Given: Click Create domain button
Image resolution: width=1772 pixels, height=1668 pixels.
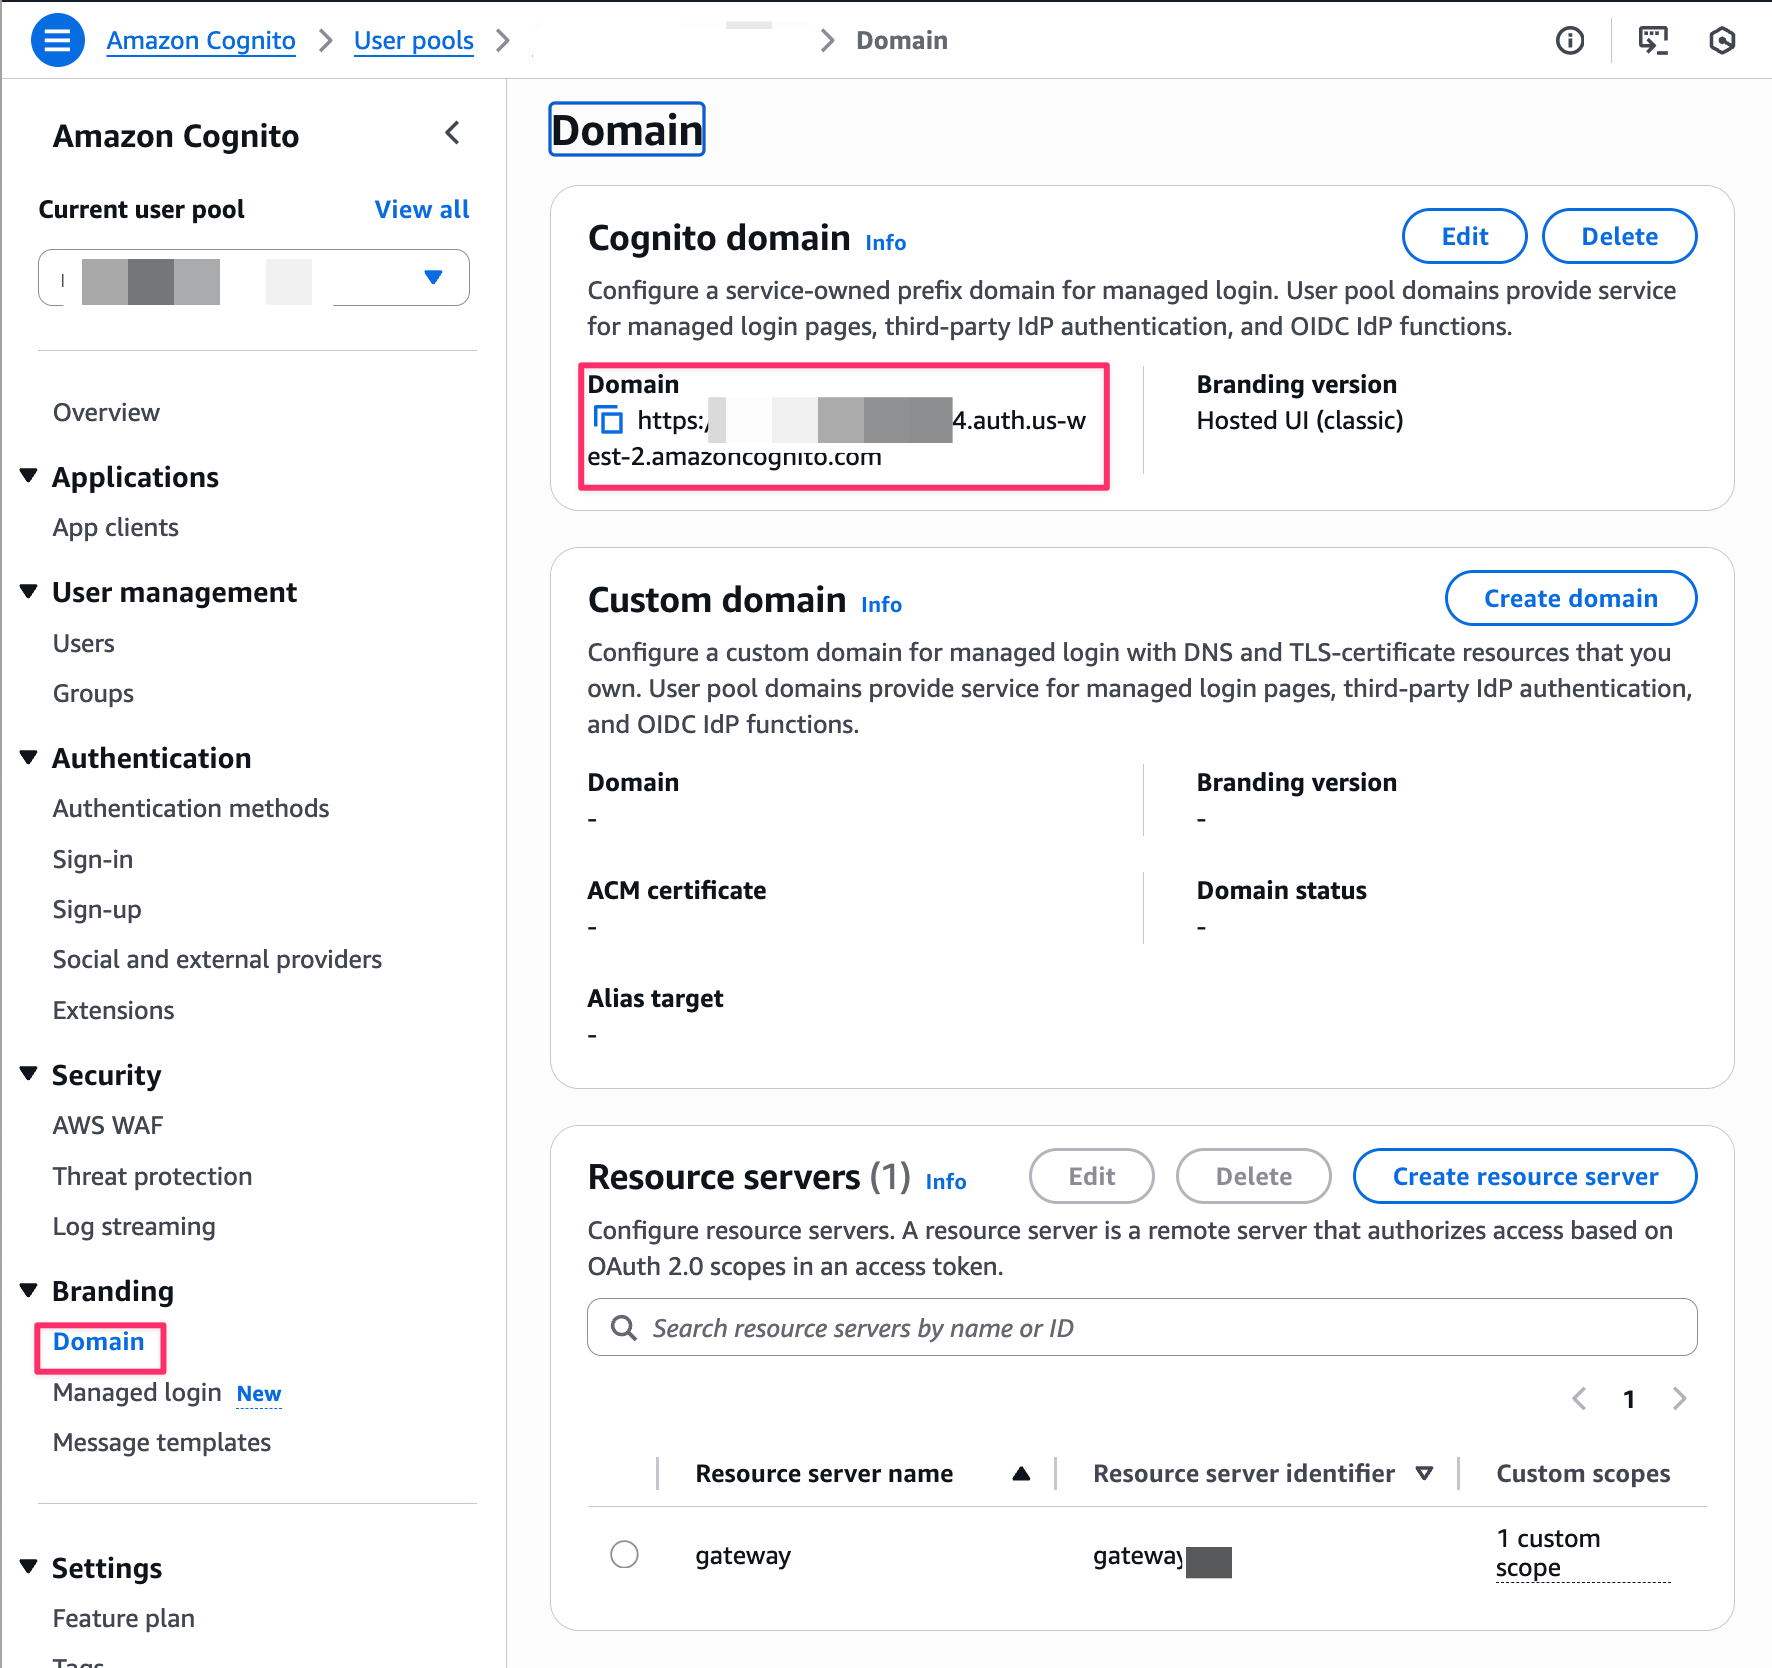Looking at the screenshot, I should 1571,598.
